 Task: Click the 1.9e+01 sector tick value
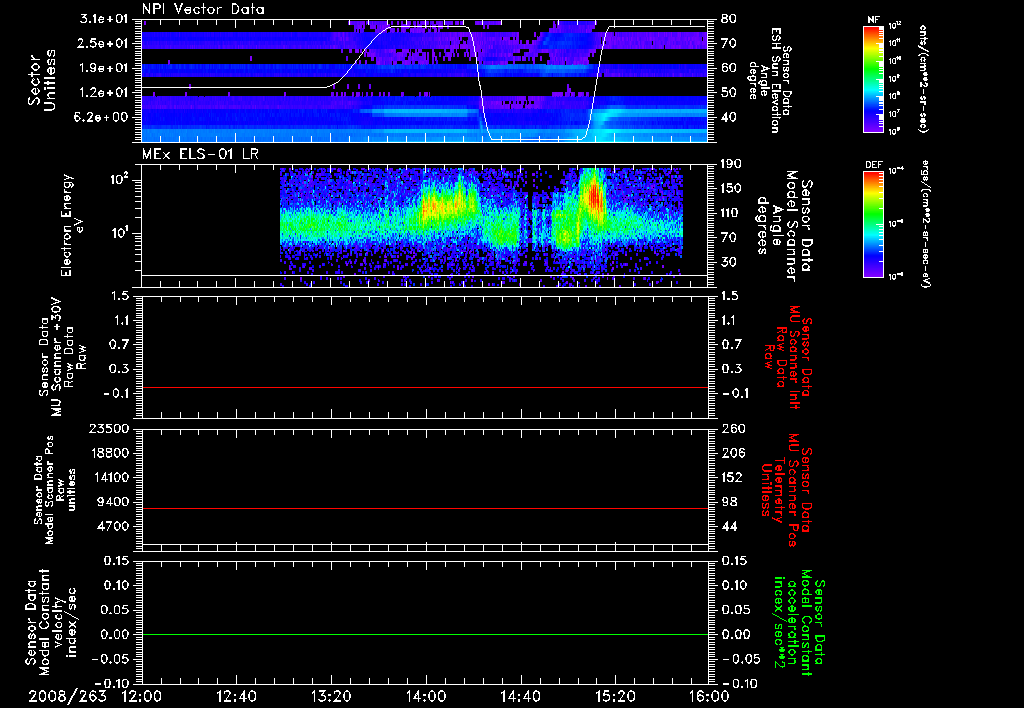[x=106, y=68]
